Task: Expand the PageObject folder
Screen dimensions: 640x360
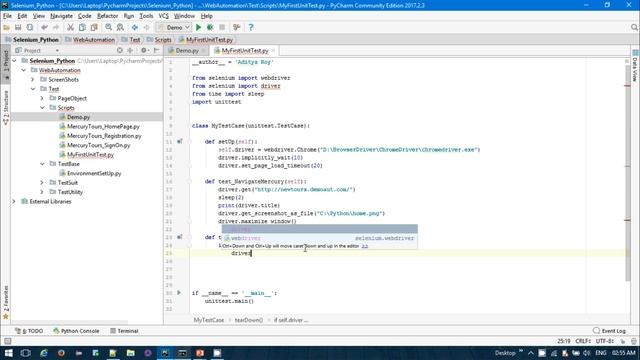Action: point(42,98)
